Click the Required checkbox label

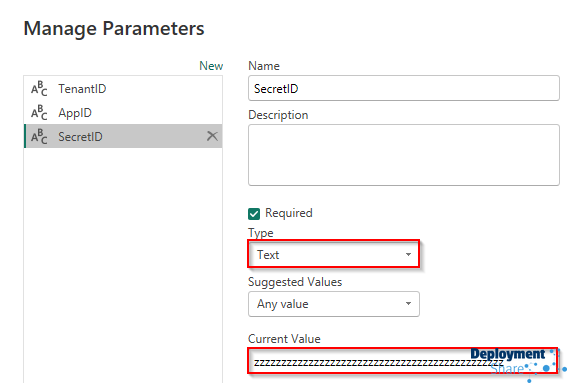(x=289, y=213)
